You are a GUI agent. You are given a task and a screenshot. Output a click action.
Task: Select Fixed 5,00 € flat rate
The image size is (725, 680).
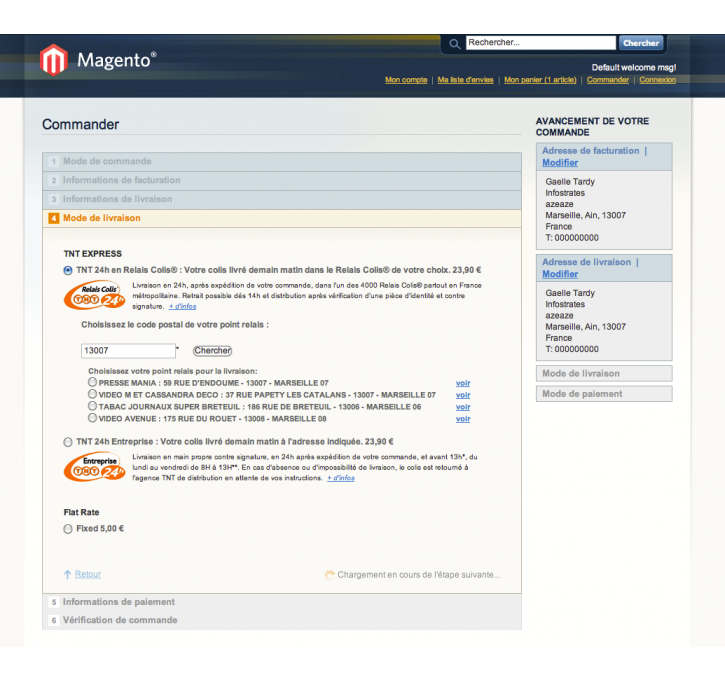click(68, 529)
